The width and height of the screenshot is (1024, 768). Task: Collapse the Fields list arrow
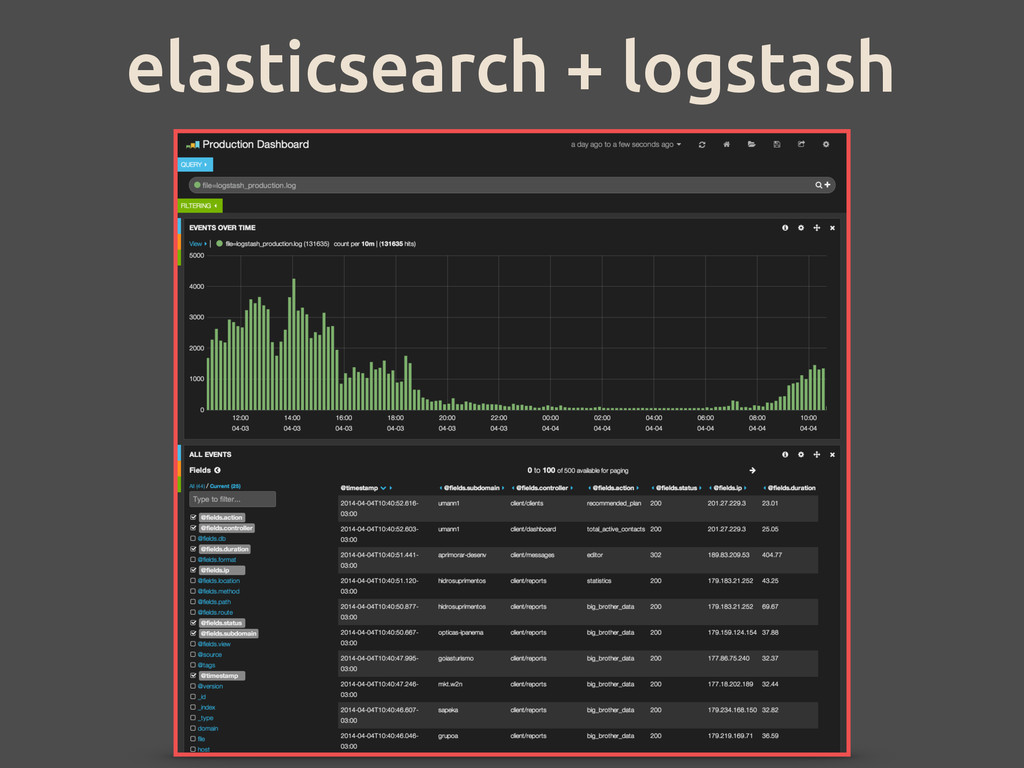point(217,470)
